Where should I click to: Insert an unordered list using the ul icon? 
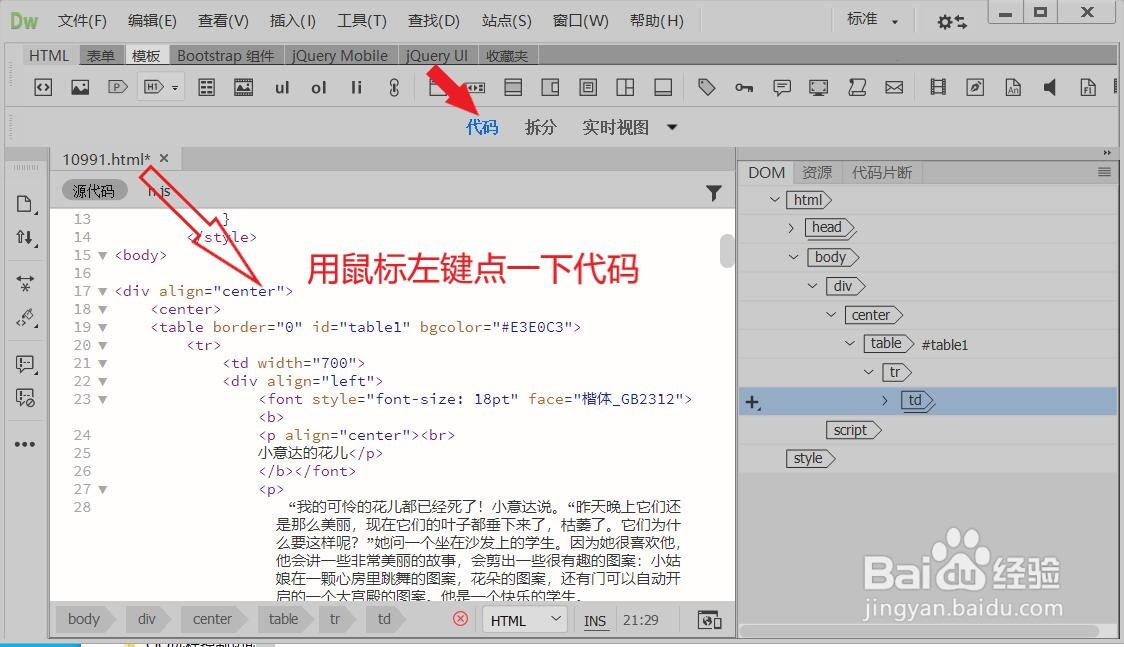(281, 87)
